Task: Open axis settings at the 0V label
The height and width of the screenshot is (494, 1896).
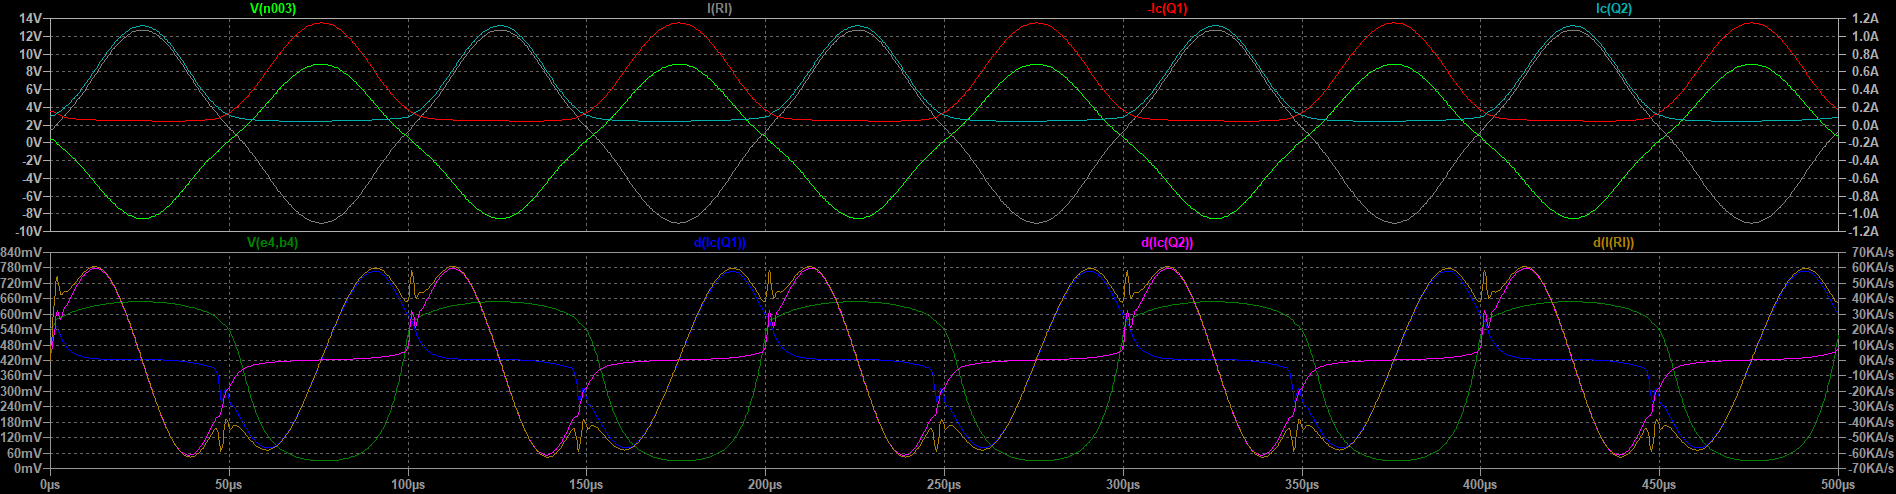Action: pos(33,143)
